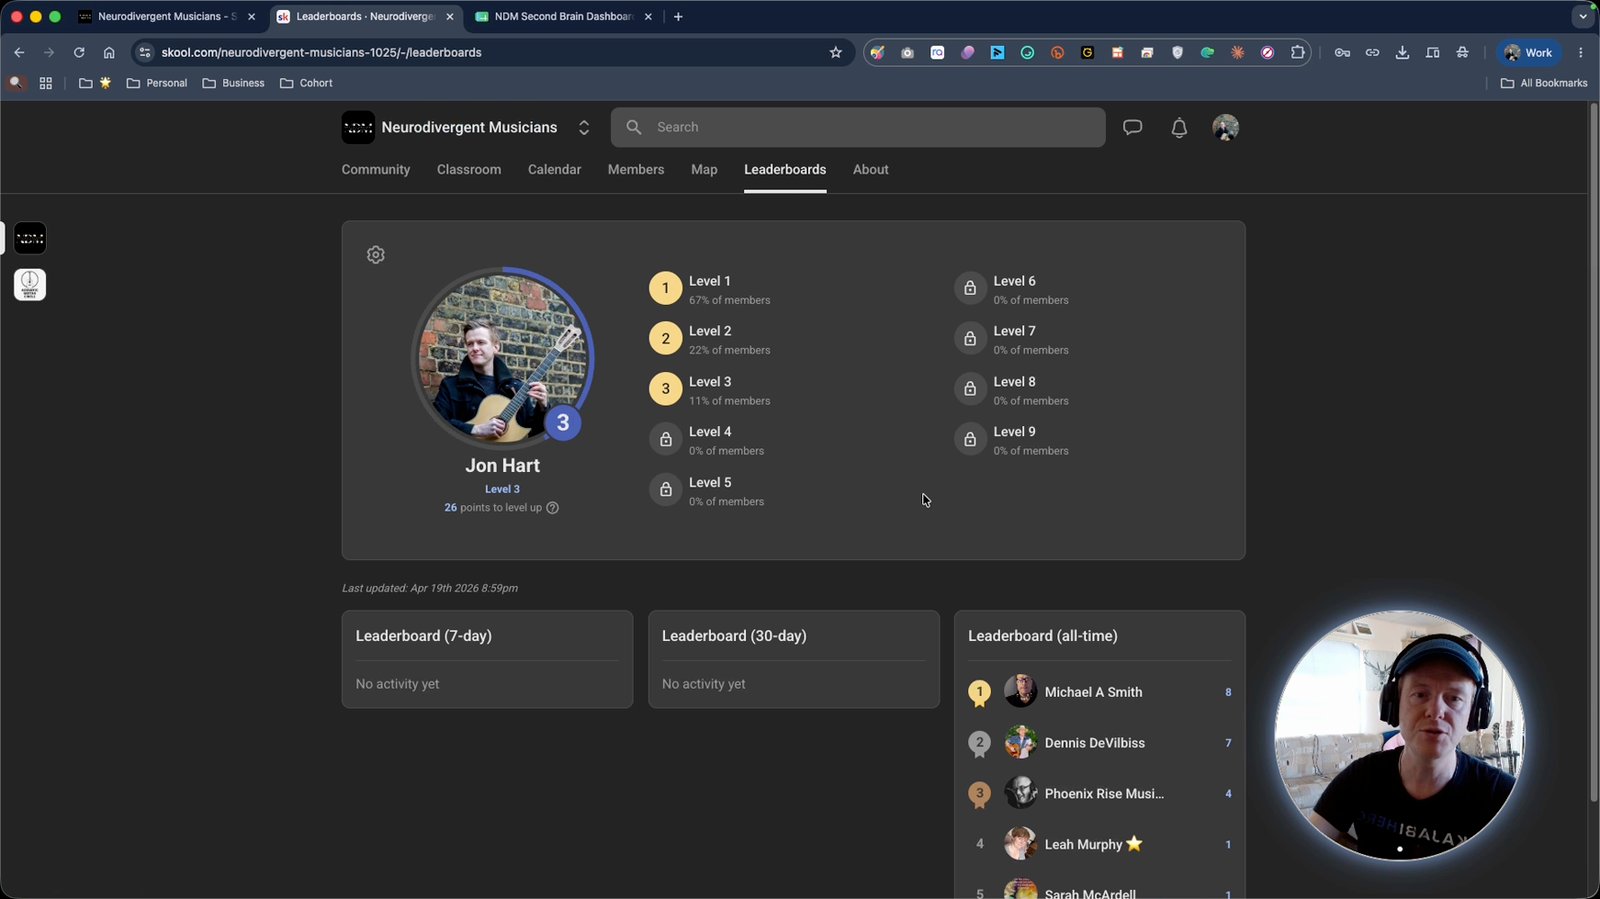Open Phoenix Rise Musi... profile

1104,794
